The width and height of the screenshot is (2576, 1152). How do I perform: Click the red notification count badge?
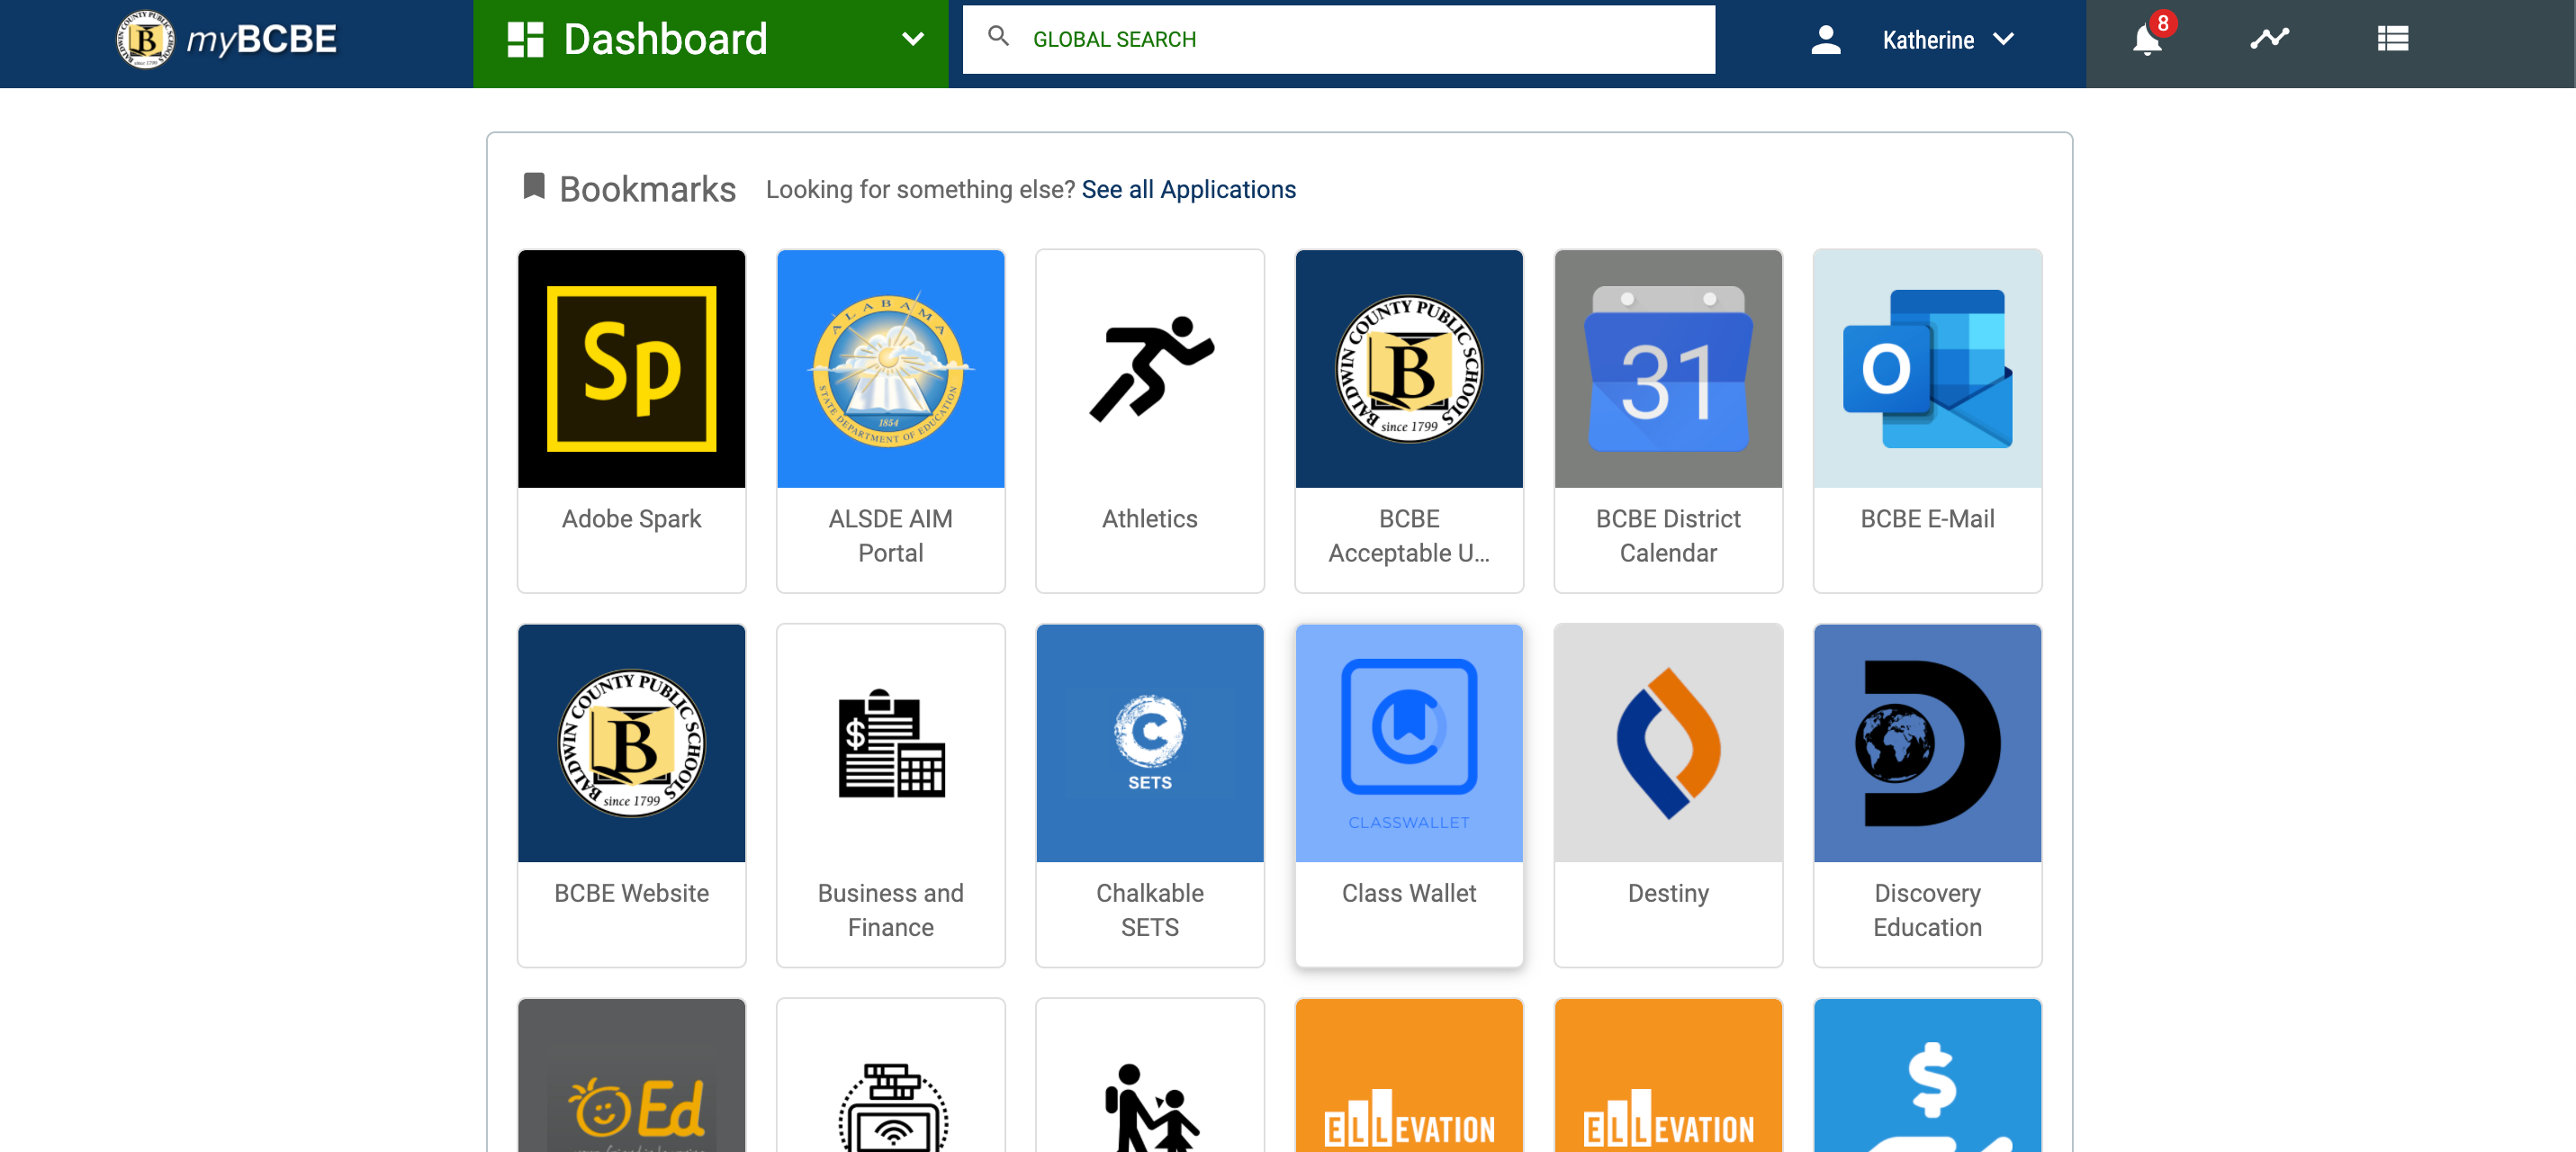click(2162, 23)
